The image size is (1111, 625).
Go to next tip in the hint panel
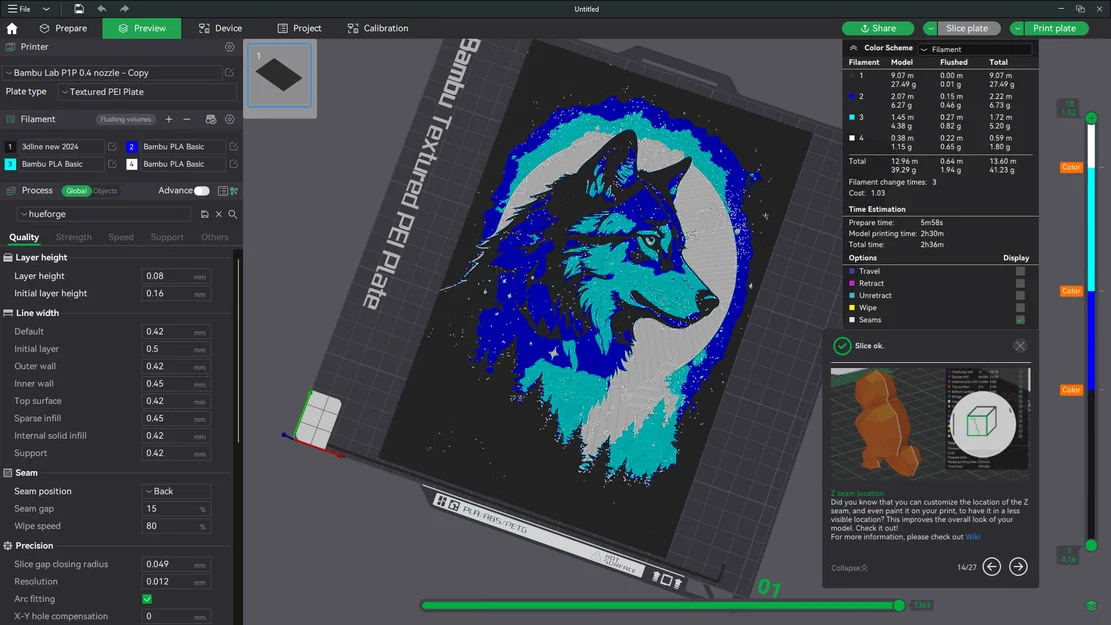click(x=1018, y=566)
